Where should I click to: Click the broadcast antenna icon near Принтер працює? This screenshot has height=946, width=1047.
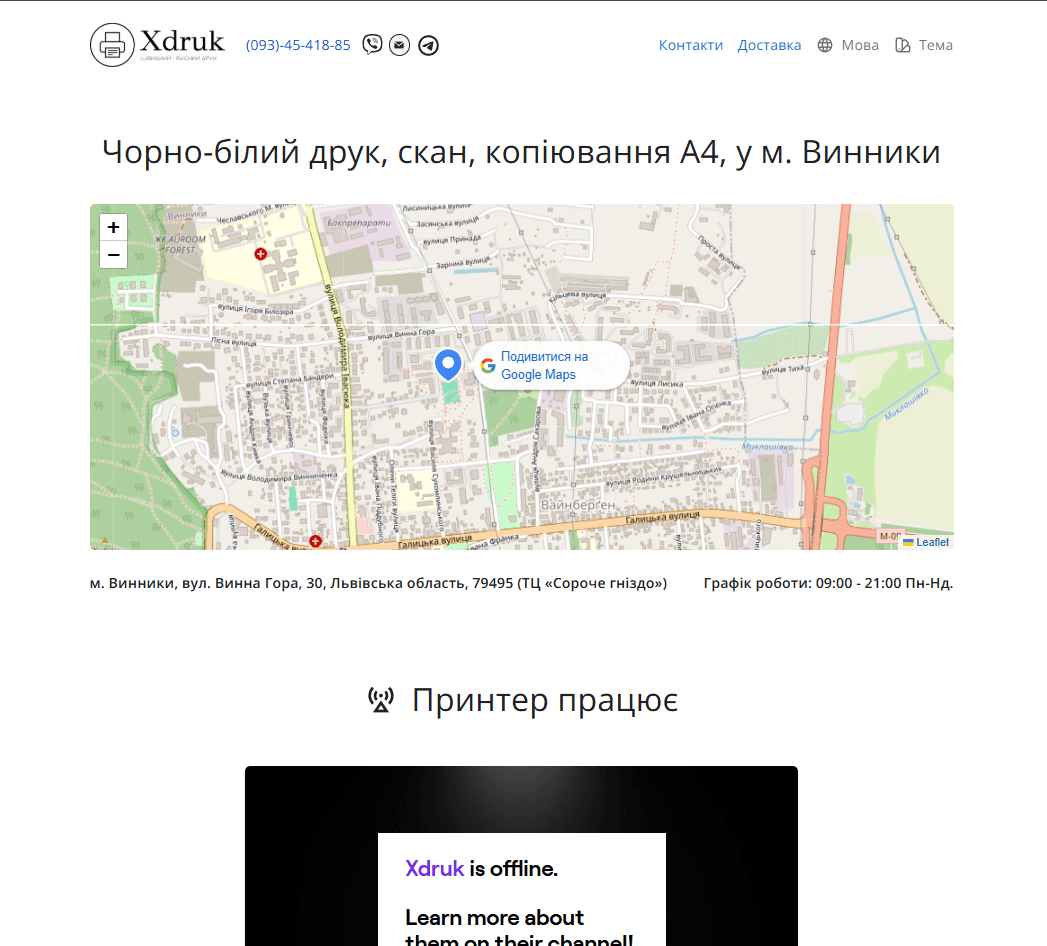coord(381,700)
